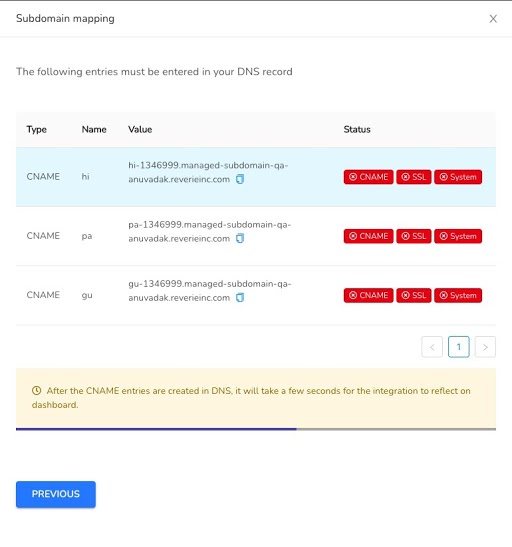This screenshot has height=547, width=512.
Task: Close the Subdomain mapping dialog
Action: pyautogui.click(x=493, y=19)
